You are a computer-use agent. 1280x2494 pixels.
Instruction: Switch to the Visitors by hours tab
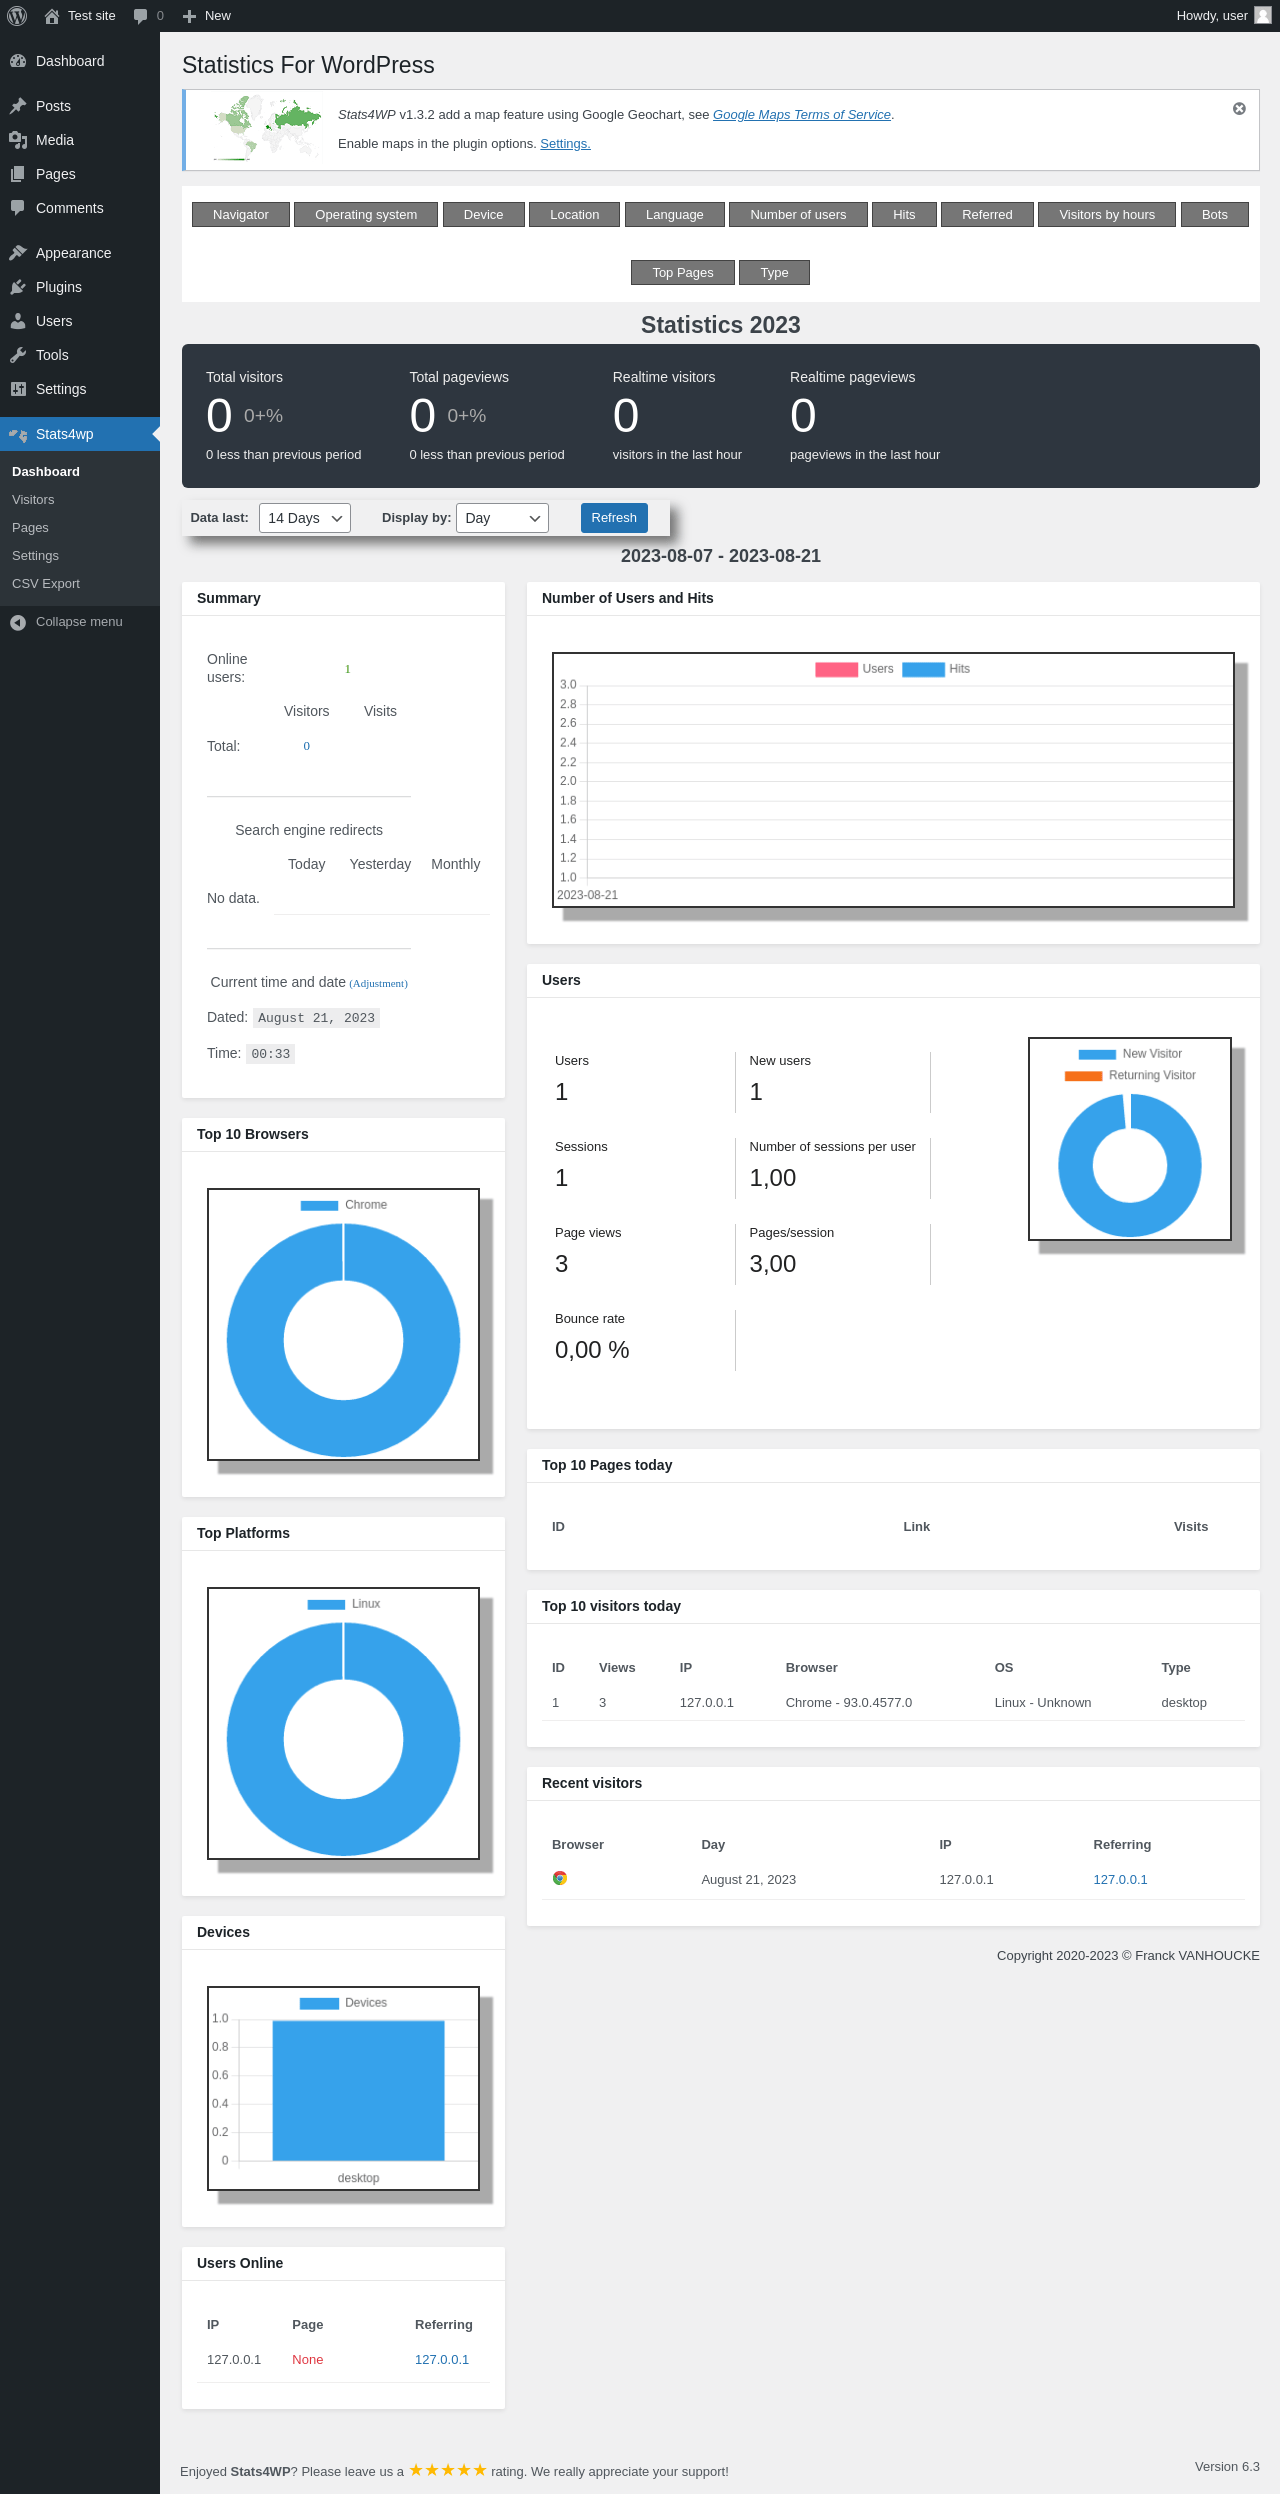(x=1107, y=215)
